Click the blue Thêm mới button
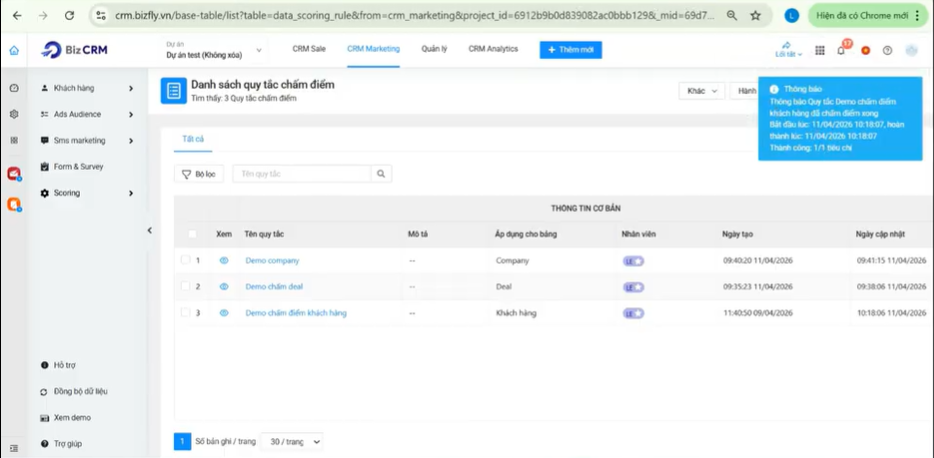 (571, 50)
